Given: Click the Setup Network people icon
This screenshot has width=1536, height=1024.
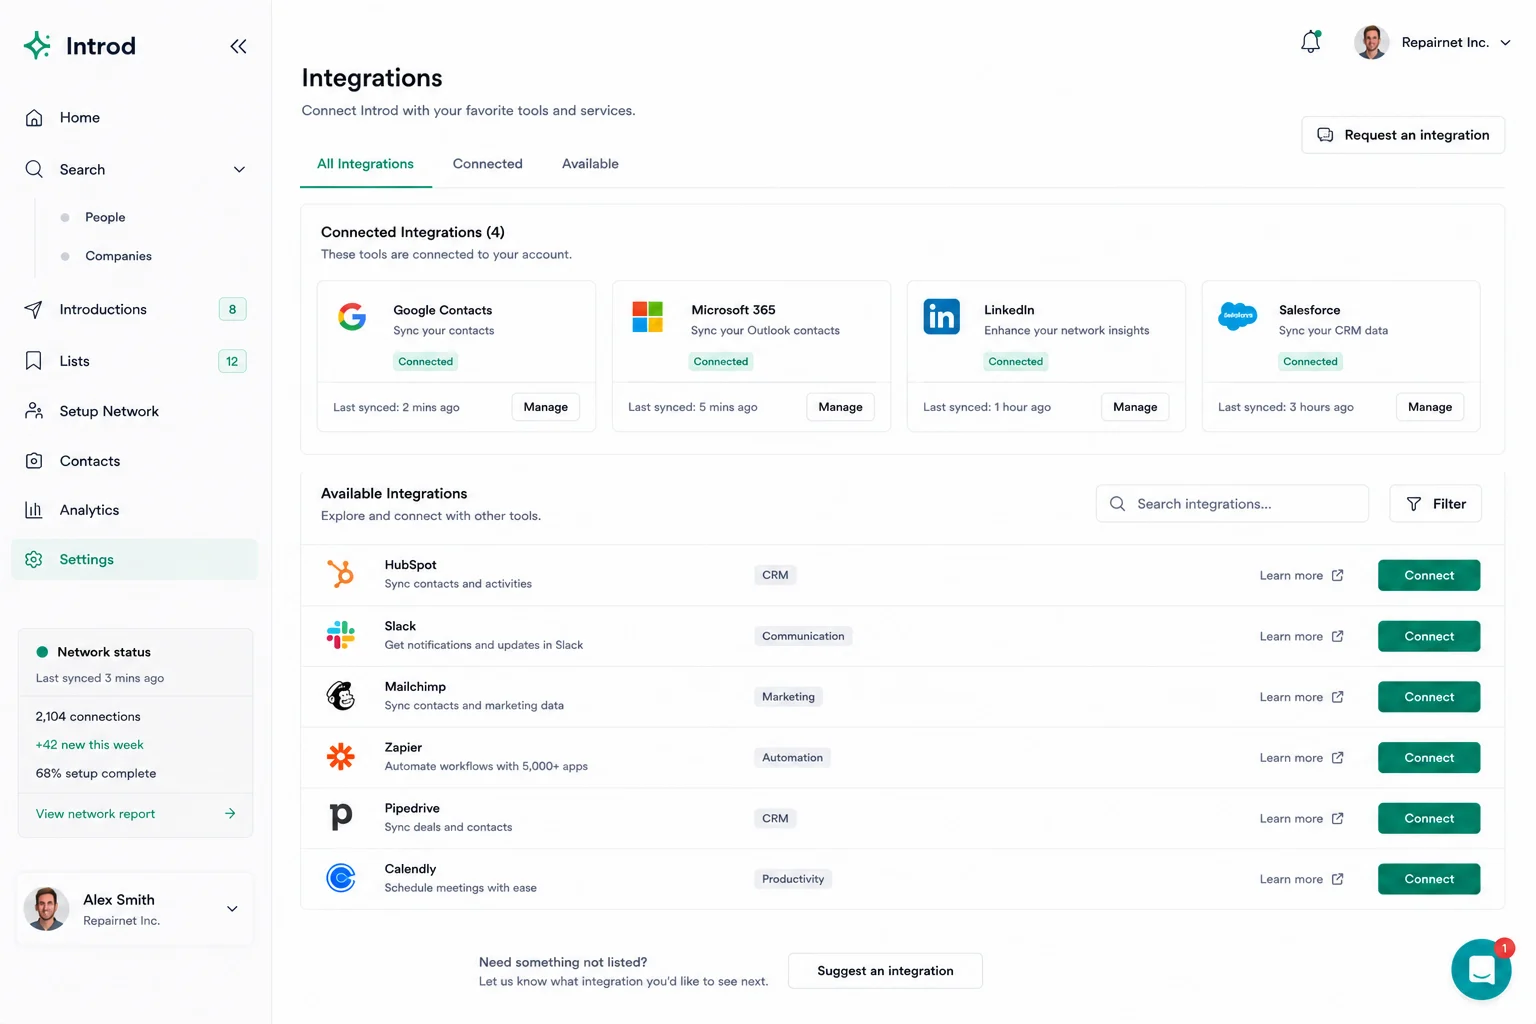Looking at the screenshot, I should (34, 411).
